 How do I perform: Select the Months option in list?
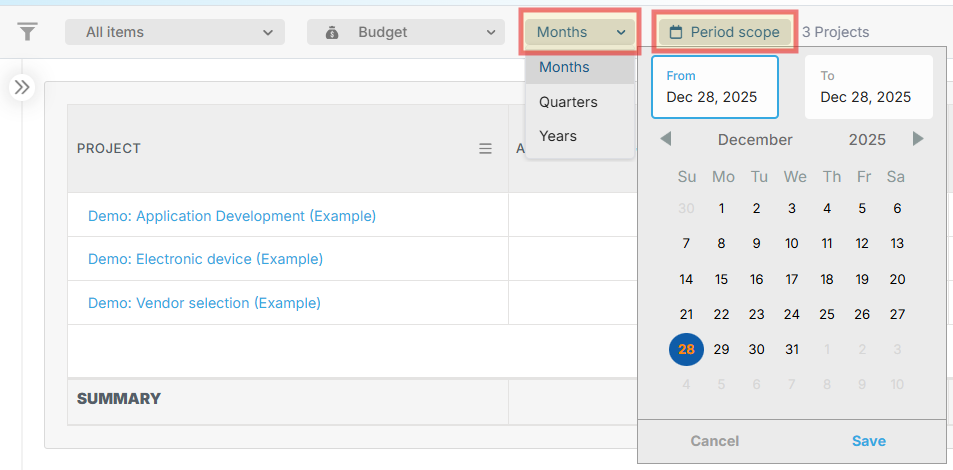[x=580, y=67]
